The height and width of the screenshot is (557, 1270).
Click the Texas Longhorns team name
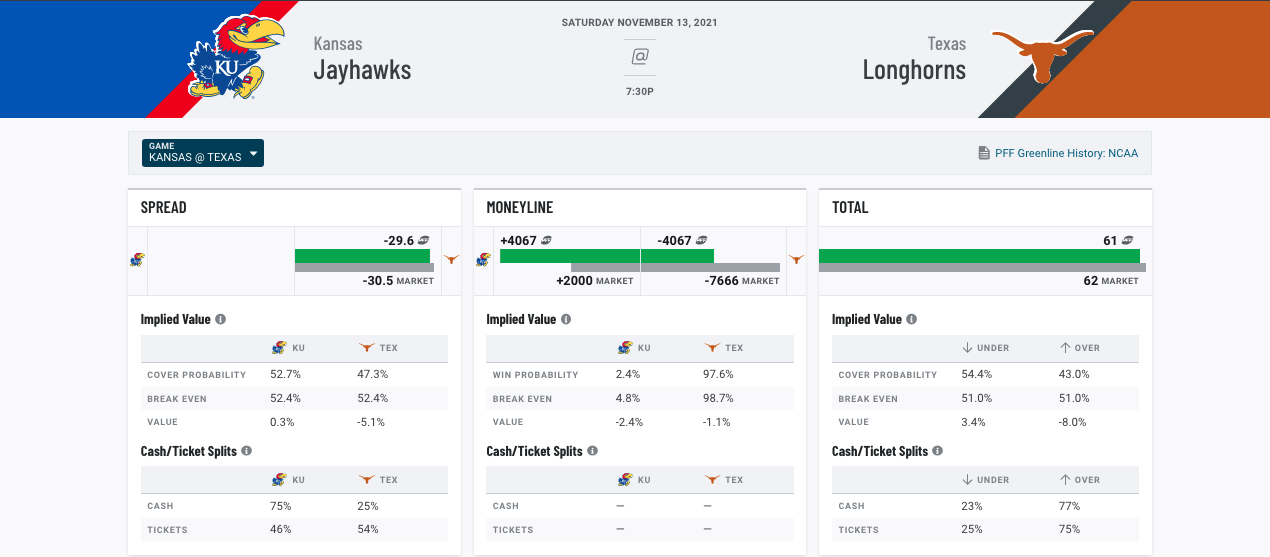tap(915, 59)
